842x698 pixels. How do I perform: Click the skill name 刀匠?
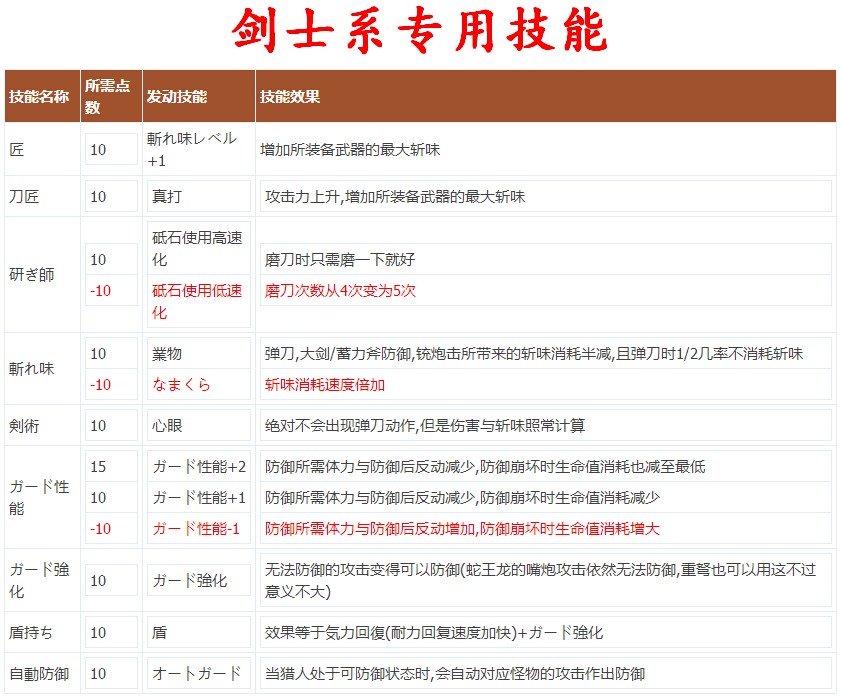(x=24, y=197)
